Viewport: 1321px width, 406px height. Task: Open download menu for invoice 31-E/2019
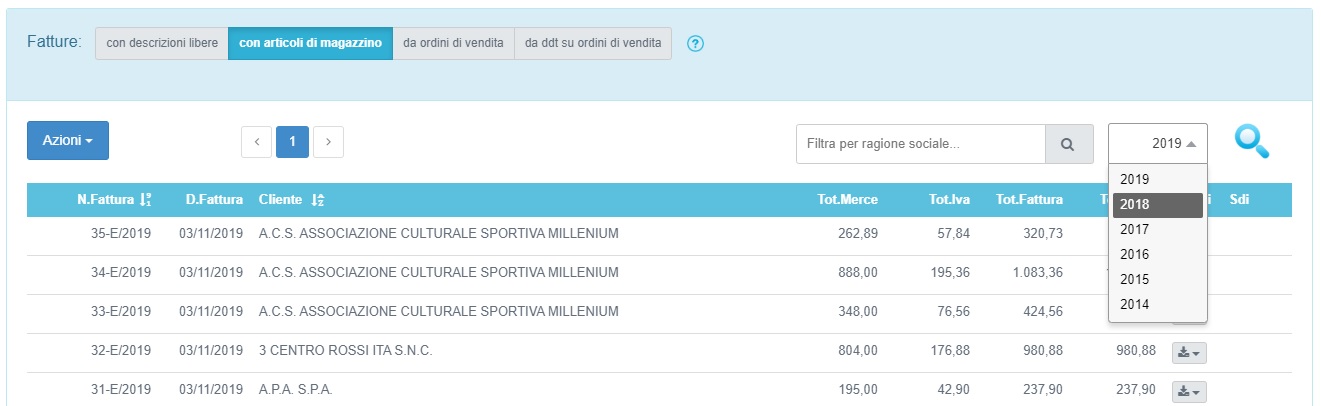pyautogui.click(x=1189, y=391)
